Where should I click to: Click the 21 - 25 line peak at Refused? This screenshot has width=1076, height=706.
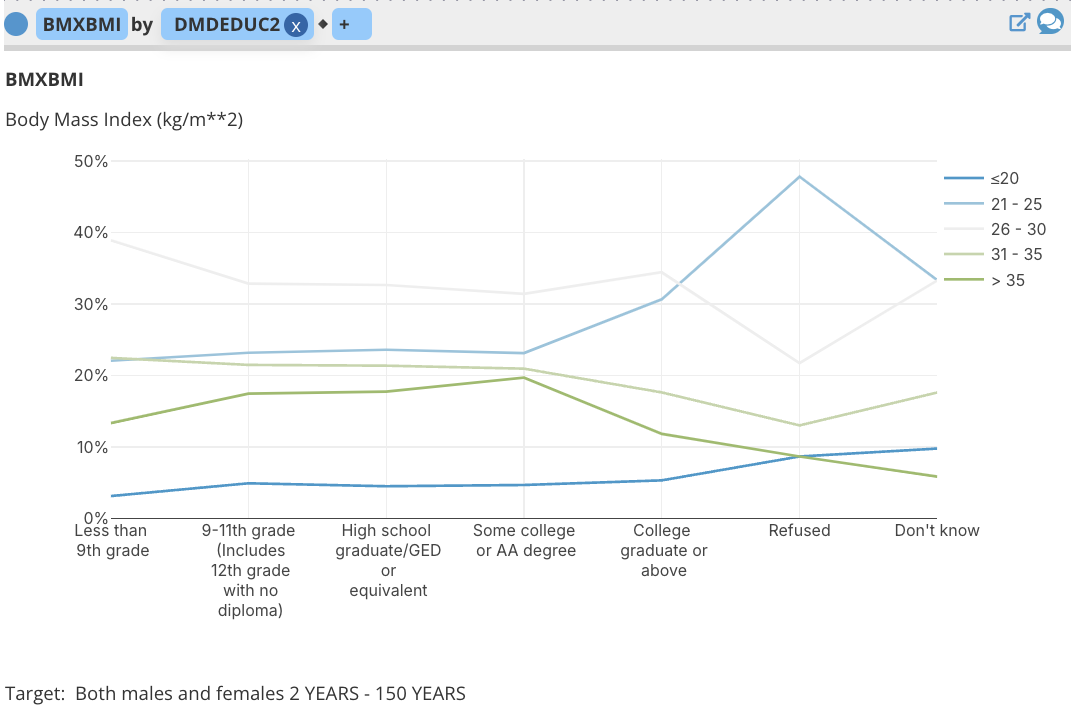click(x=799, y=177)
